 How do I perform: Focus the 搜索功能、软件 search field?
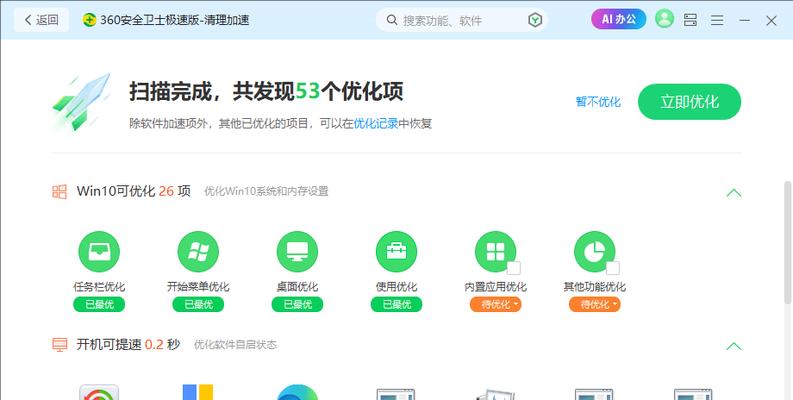pos(462,20)
